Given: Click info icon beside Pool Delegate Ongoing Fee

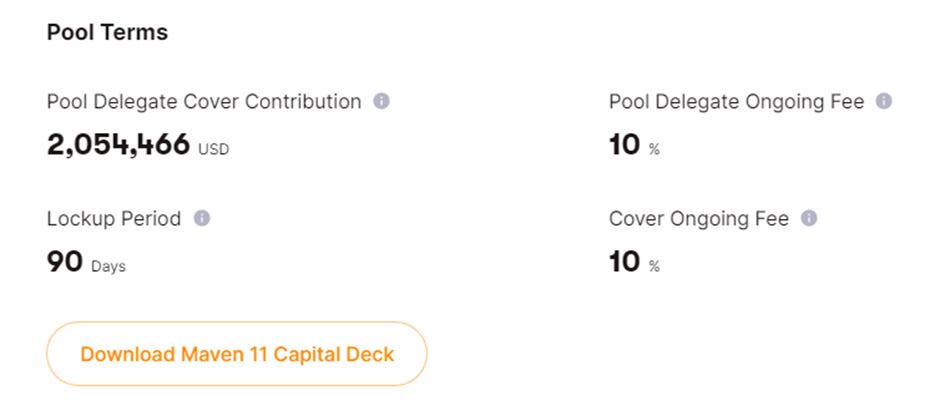Looking at the screenshot, I should pos(884,101).
